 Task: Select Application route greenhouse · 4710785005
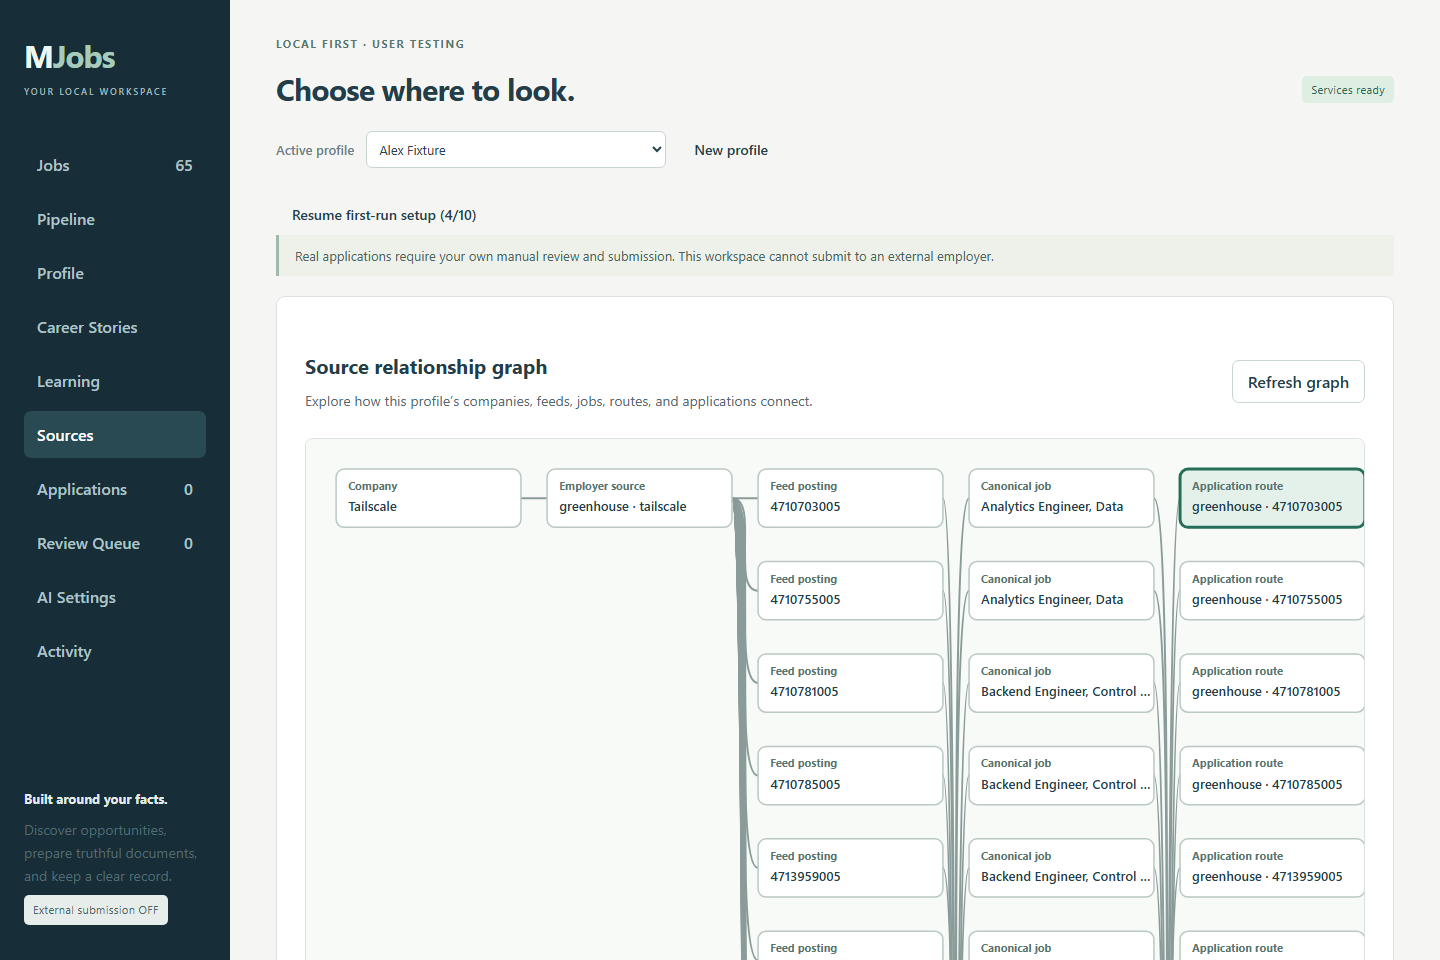[x=1272, y=775]
